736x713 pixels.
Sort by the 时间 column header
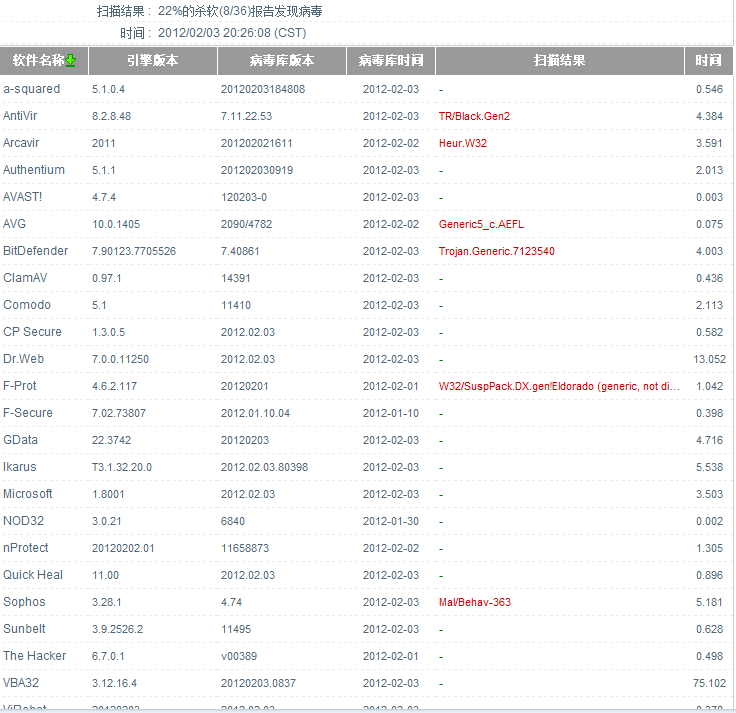[x=708, y=61]
